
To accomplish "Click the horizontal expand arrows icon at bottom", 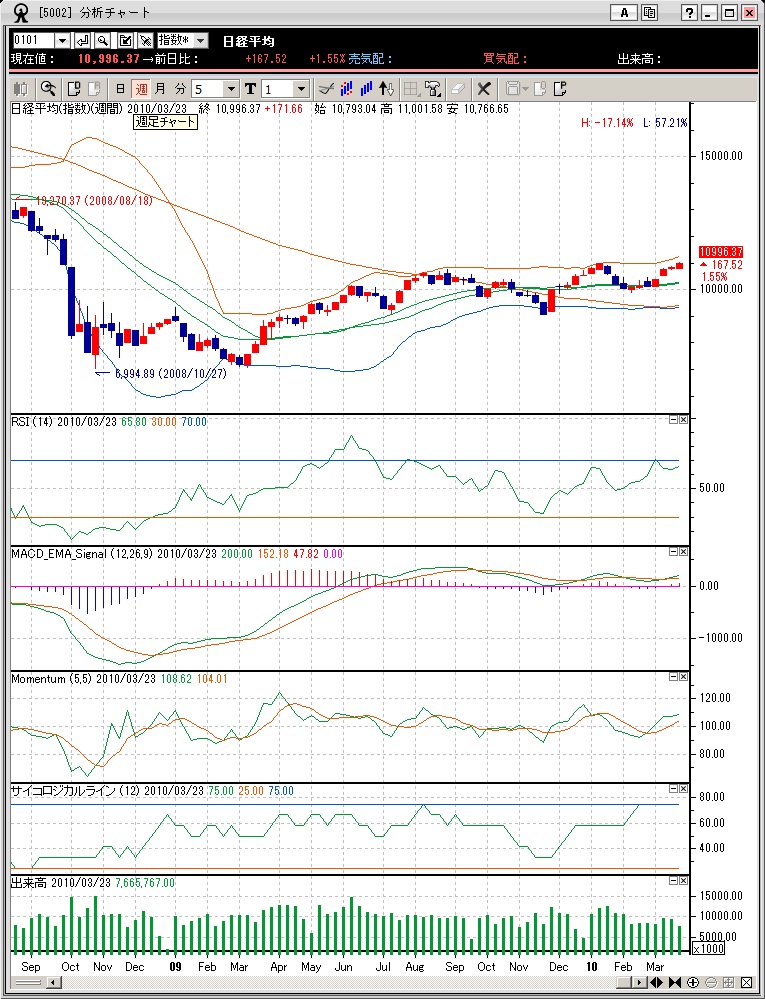I will (658, 983).
